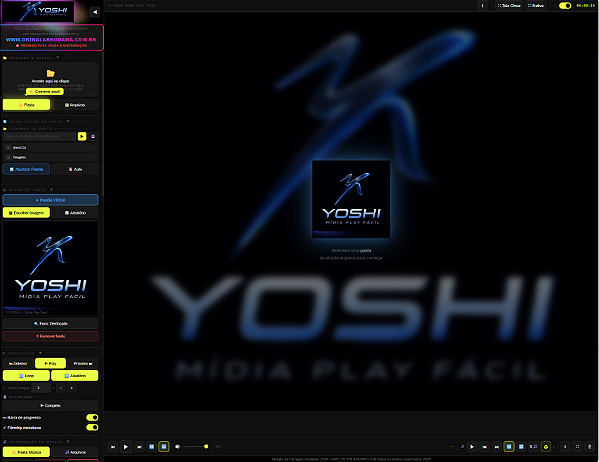Image resolution: width=599 pixels, height=462 pixels.
Task: Toggle the music loop icon in bottom-right controls
Action: [x=521, y=447]
